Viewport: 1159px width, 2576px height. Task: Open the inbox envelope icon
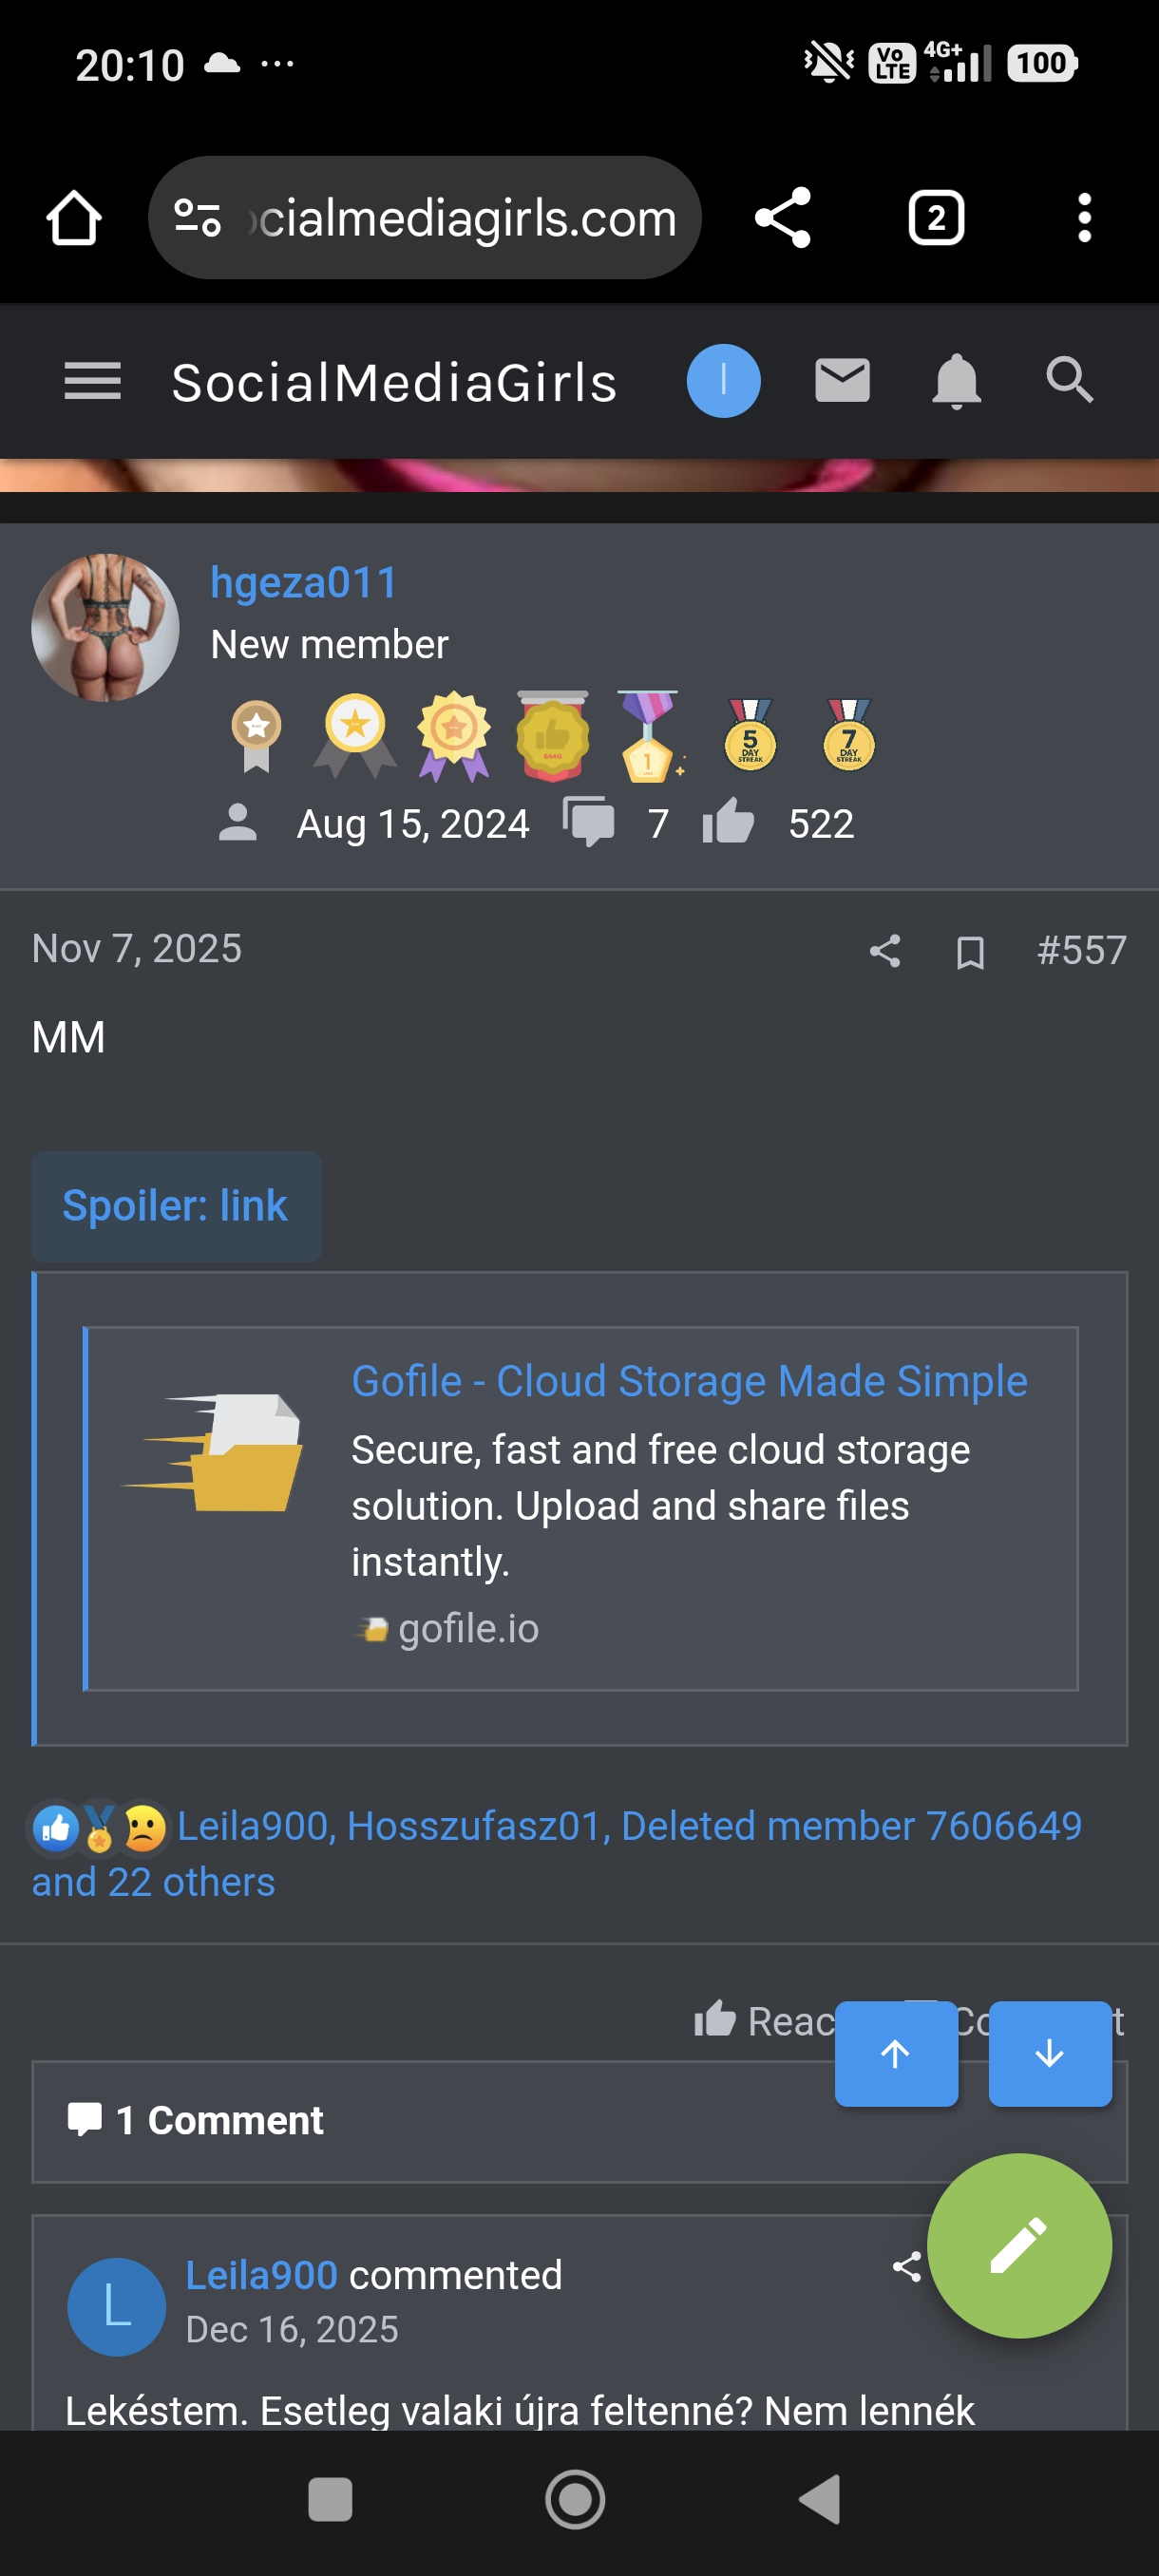tap(842, 381)
